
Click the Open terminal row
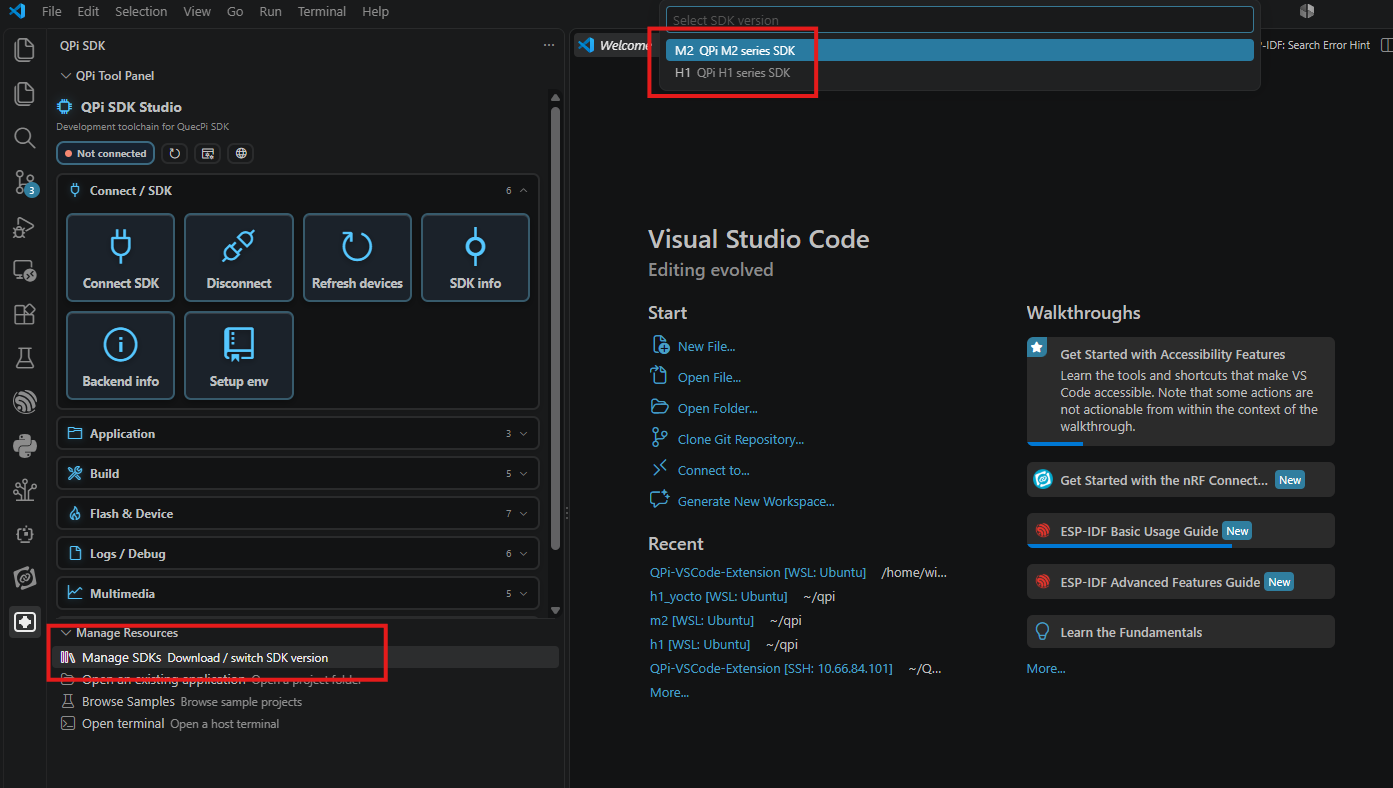pos(304,724)
